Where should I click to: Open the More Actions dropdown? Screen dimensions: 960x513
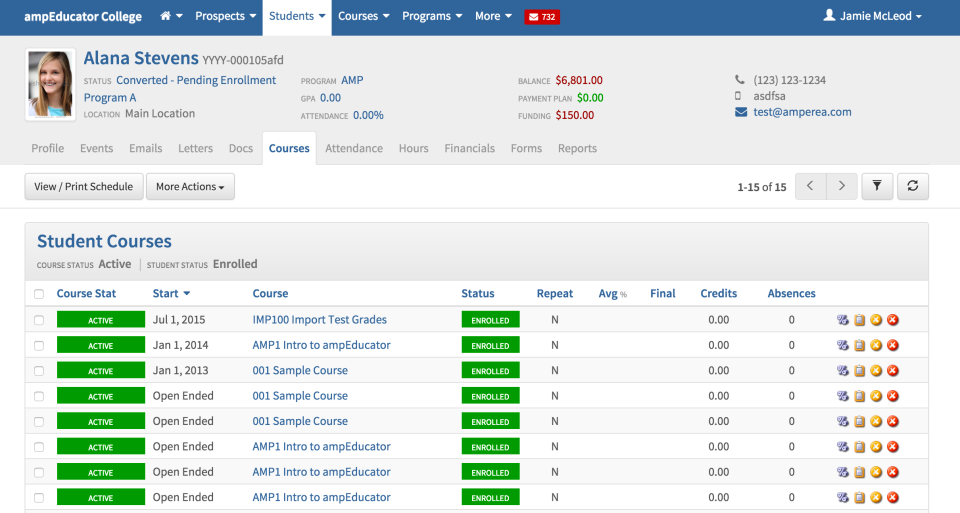pos(190,186)
